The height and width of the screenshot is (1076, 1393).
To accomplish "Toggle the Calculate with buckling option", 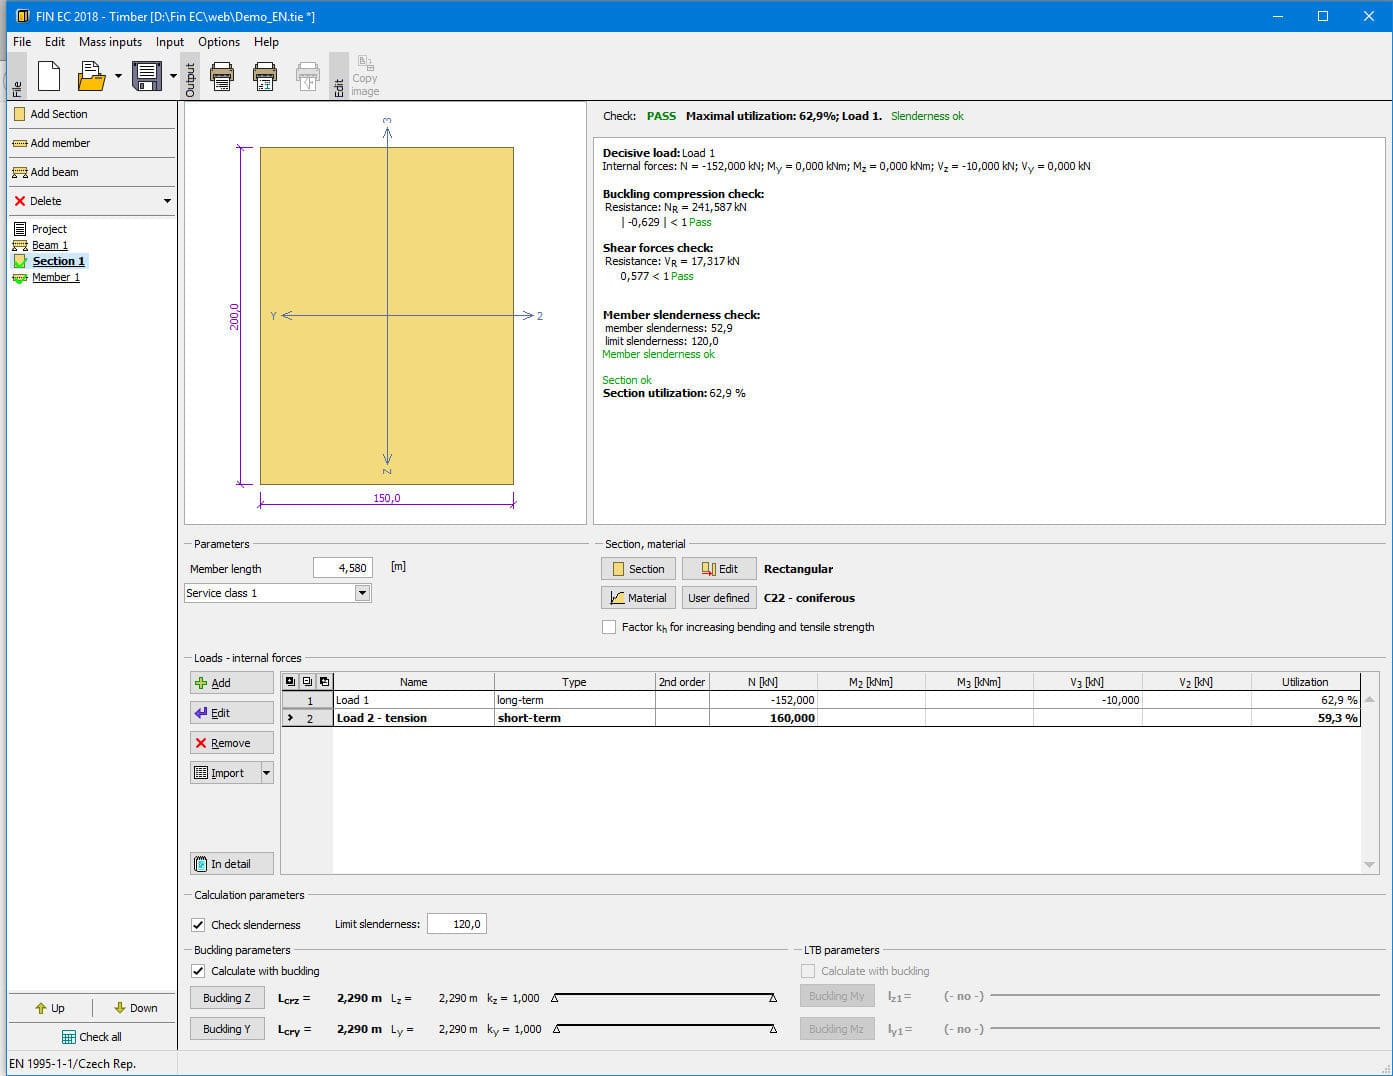I will click(198, 970).
